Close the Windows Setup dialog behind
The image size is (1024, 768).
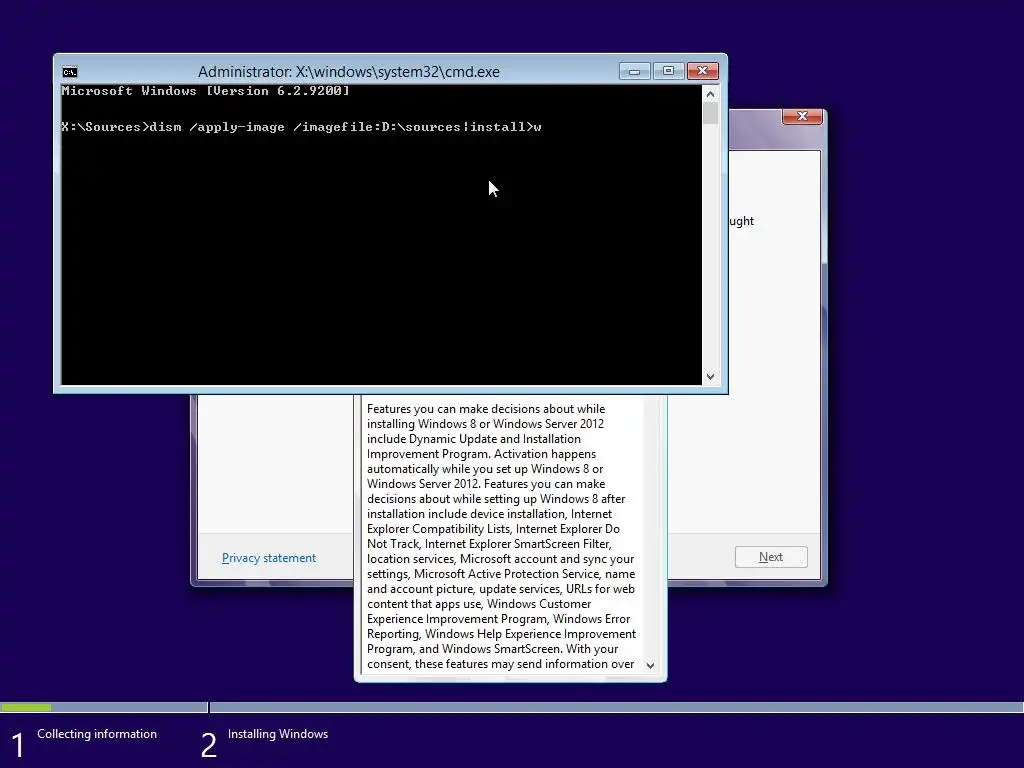802,116
